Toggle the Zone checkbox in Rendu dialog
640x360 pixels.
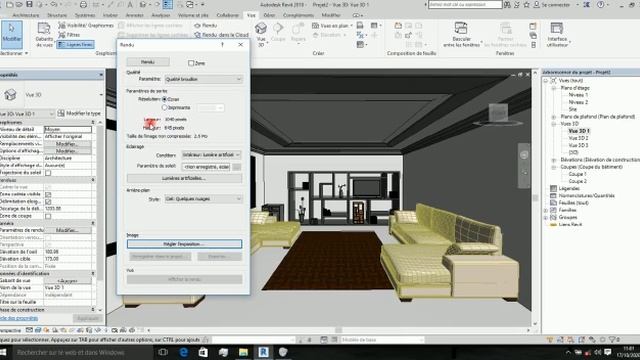[191, 63]
